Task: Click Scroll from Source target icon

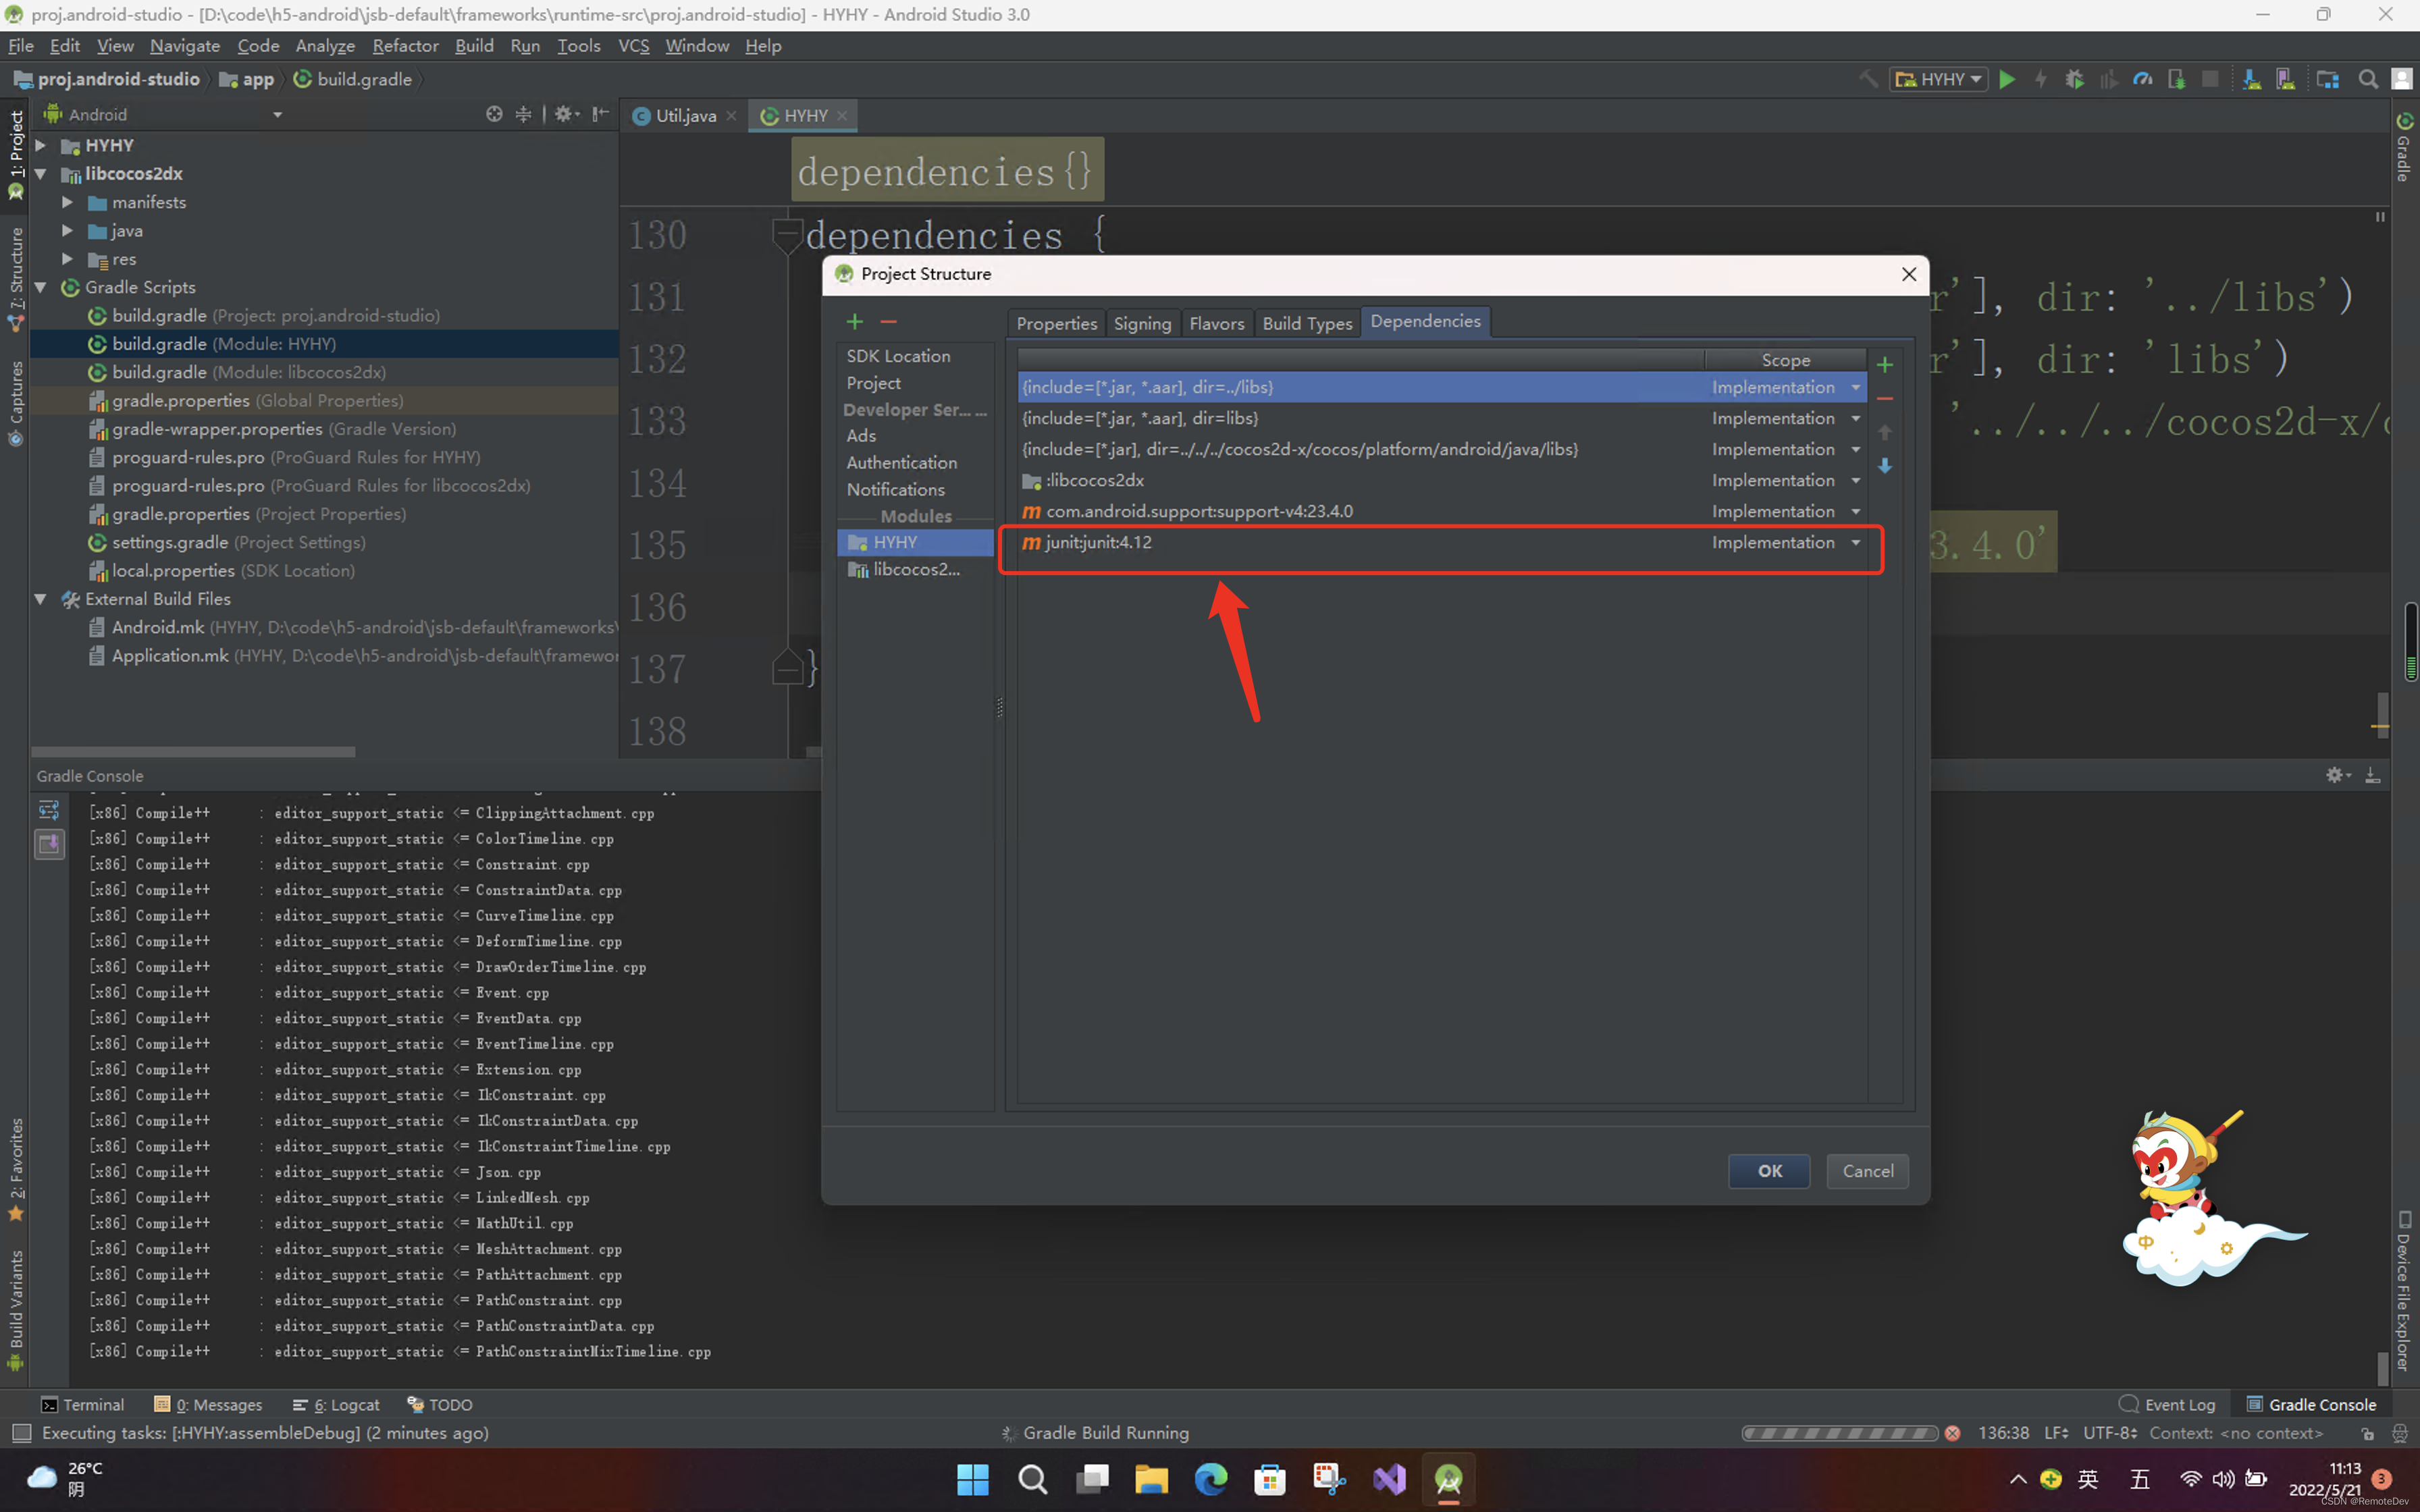Action: (494, 114)
